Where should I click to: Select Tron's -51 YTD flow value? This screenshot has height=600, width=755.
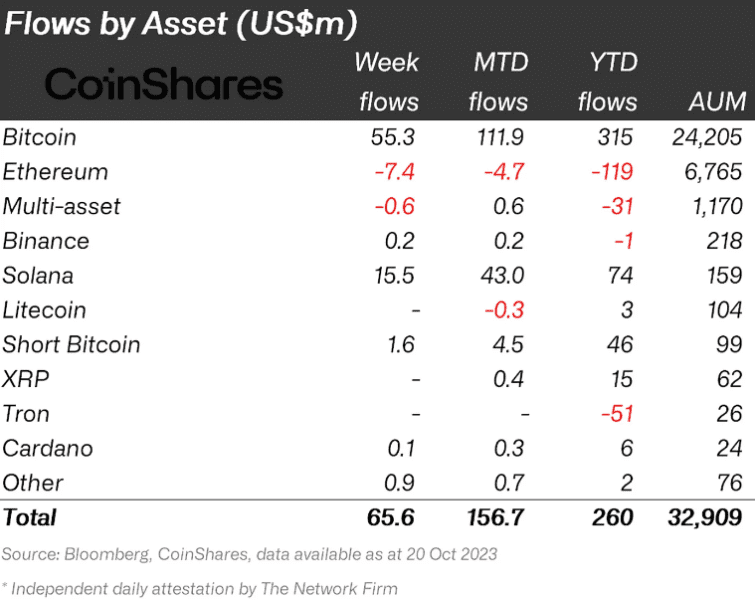coord(617,414)
